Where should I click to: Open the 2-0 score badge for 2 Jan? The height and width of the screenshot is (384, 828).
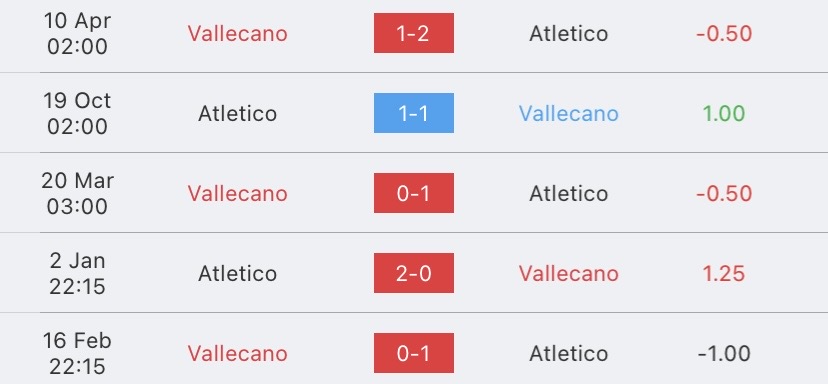point(413,273)
